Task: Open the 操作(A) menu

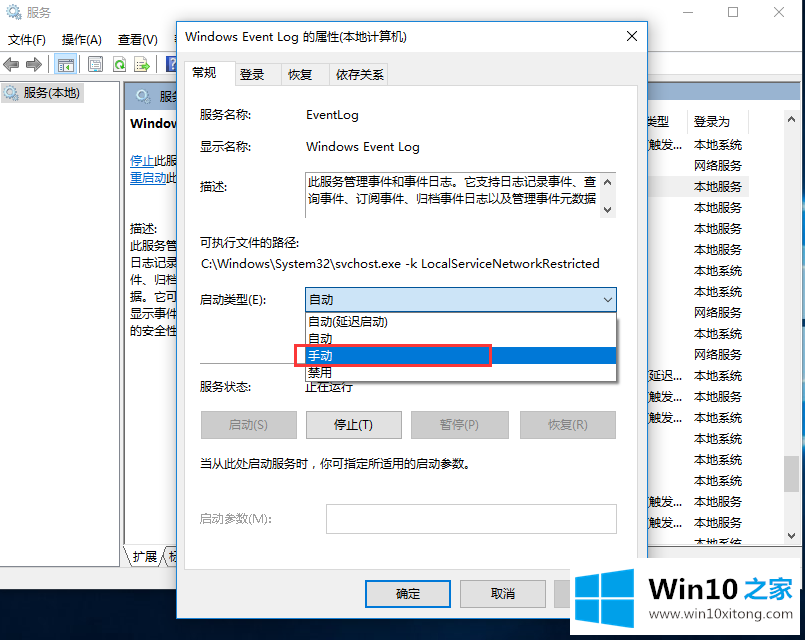Action: (x=81, y=40)
